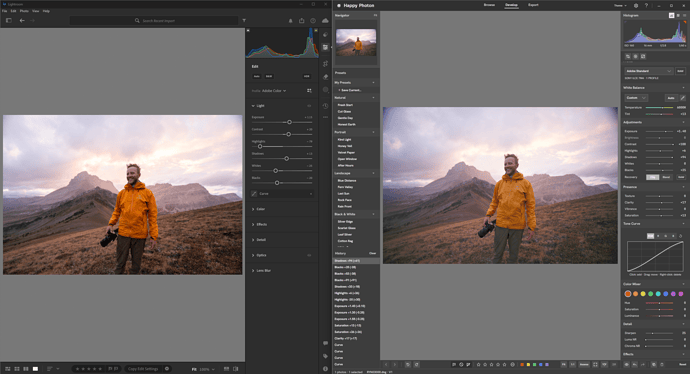
Task: Open the help icon in Lightroom toolbar
Action: [313, 21]
